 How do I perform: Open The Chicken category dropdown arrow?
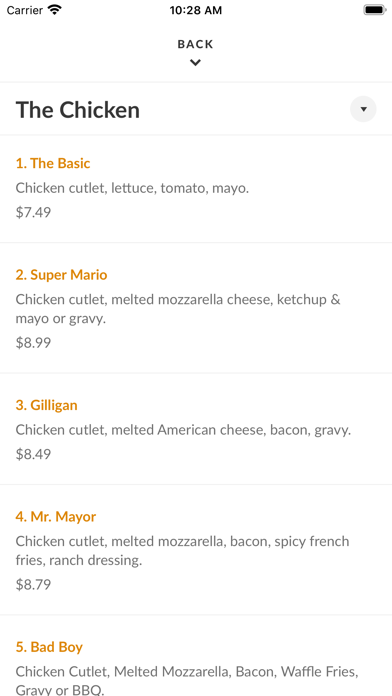point(363,109)
